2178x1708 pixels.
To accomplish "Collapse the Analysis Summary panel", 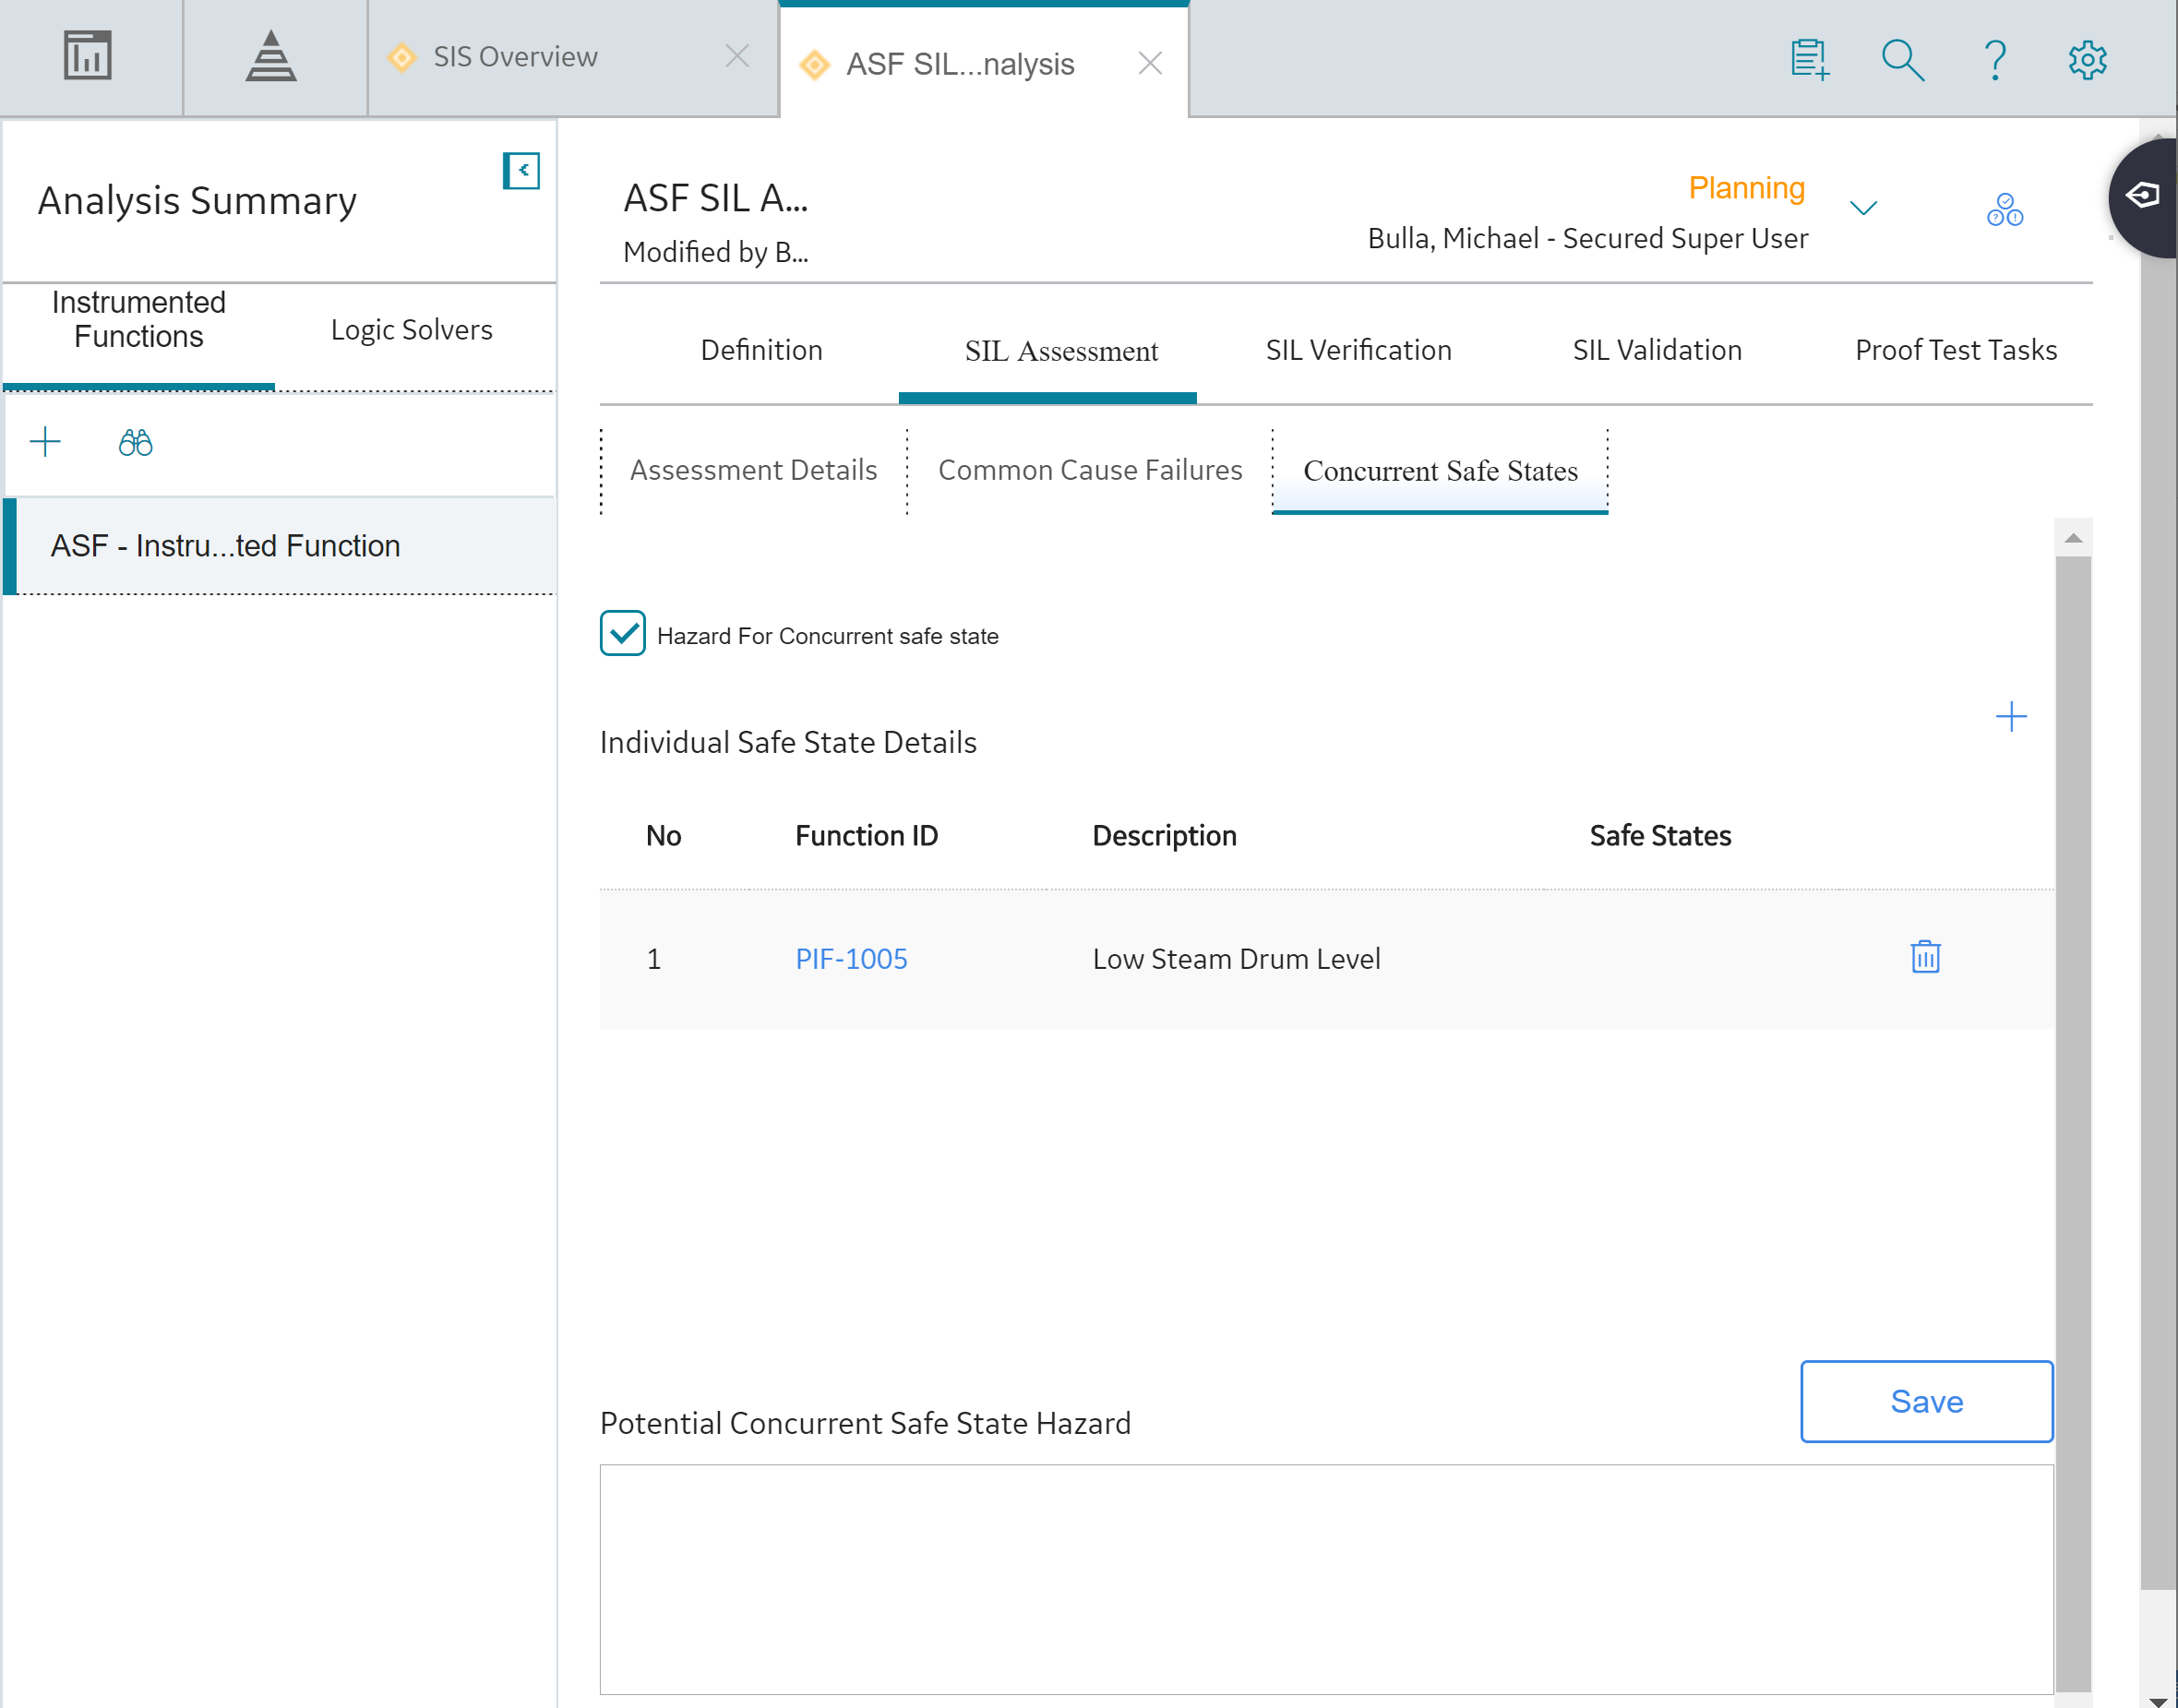I will tap(521, 170).
